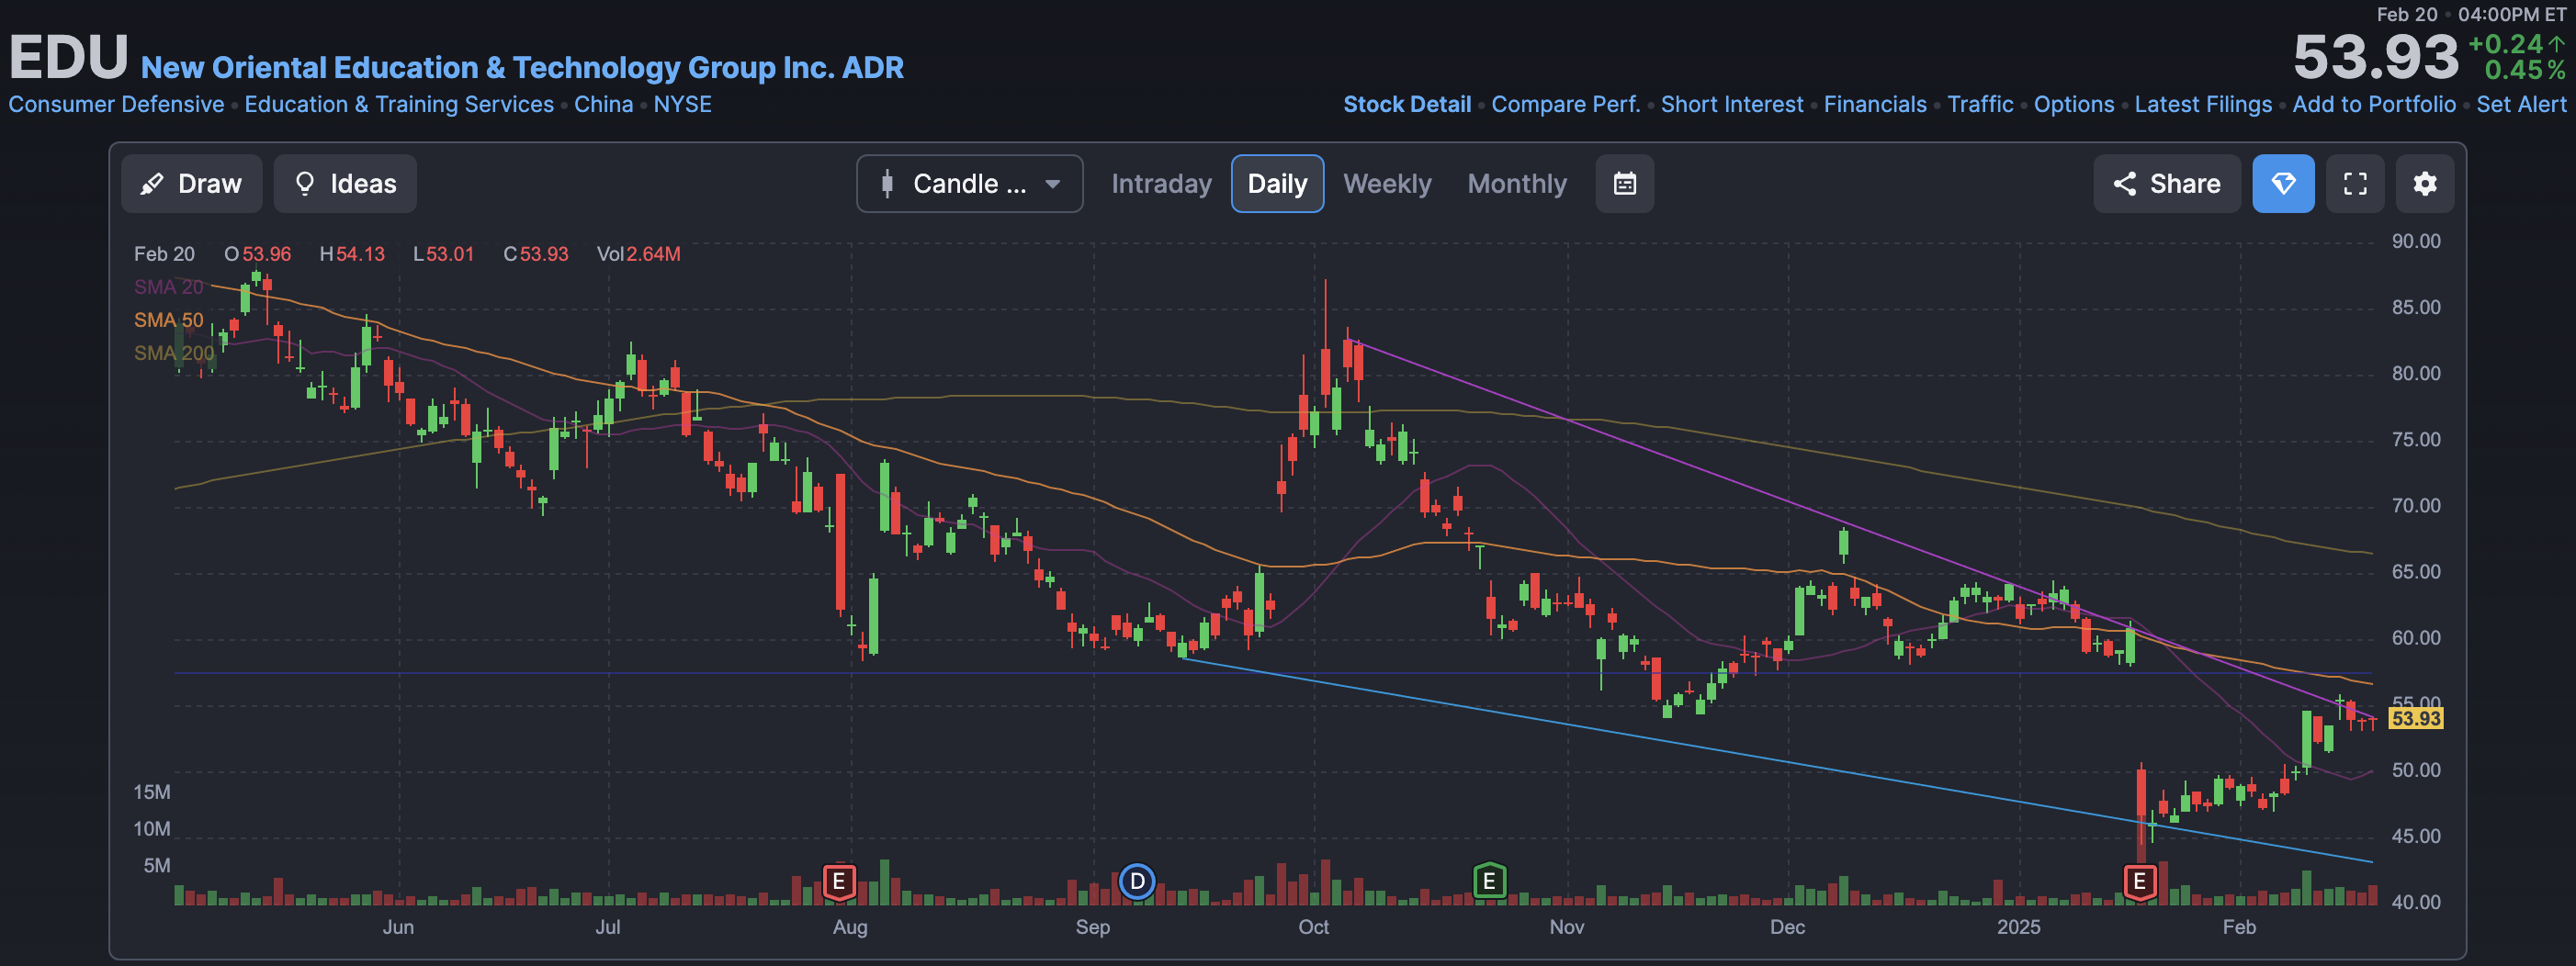Click the EDU ticker symbol
The width and height of the screenshot is (2576, 966).
[68, 57]
